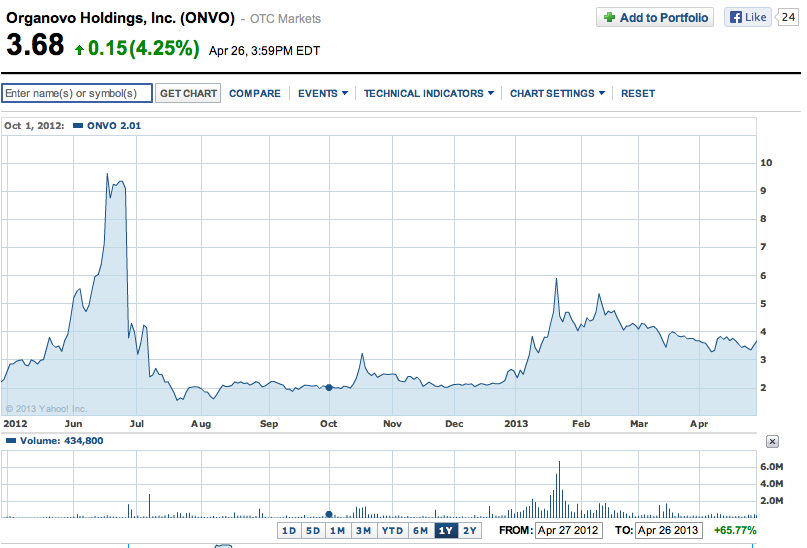
Task: Edit the TO date field Apr 26 2013
Action: 668,531
